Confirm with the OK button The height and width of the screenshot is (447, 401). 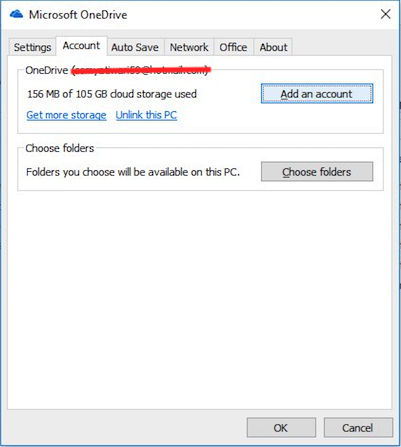281,427
